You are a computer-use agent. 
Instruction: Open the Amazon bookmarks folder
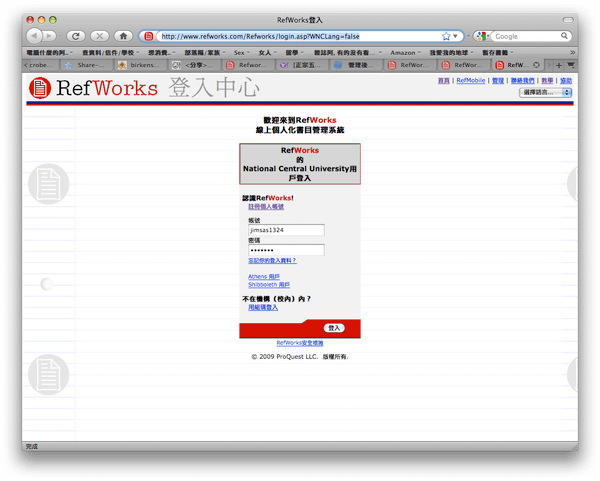click(x=405, y=53)
